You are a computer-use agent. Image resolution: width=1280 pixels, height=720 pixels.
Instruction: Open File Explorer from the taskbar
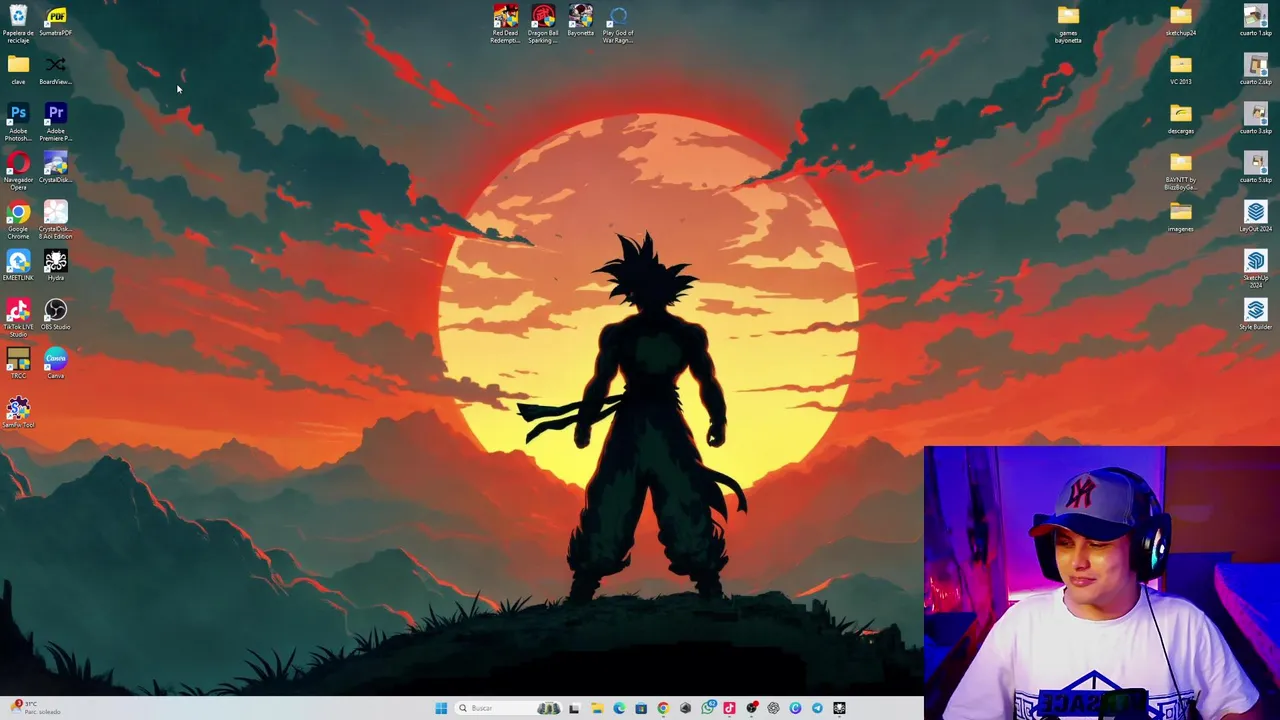pos(597,708)
